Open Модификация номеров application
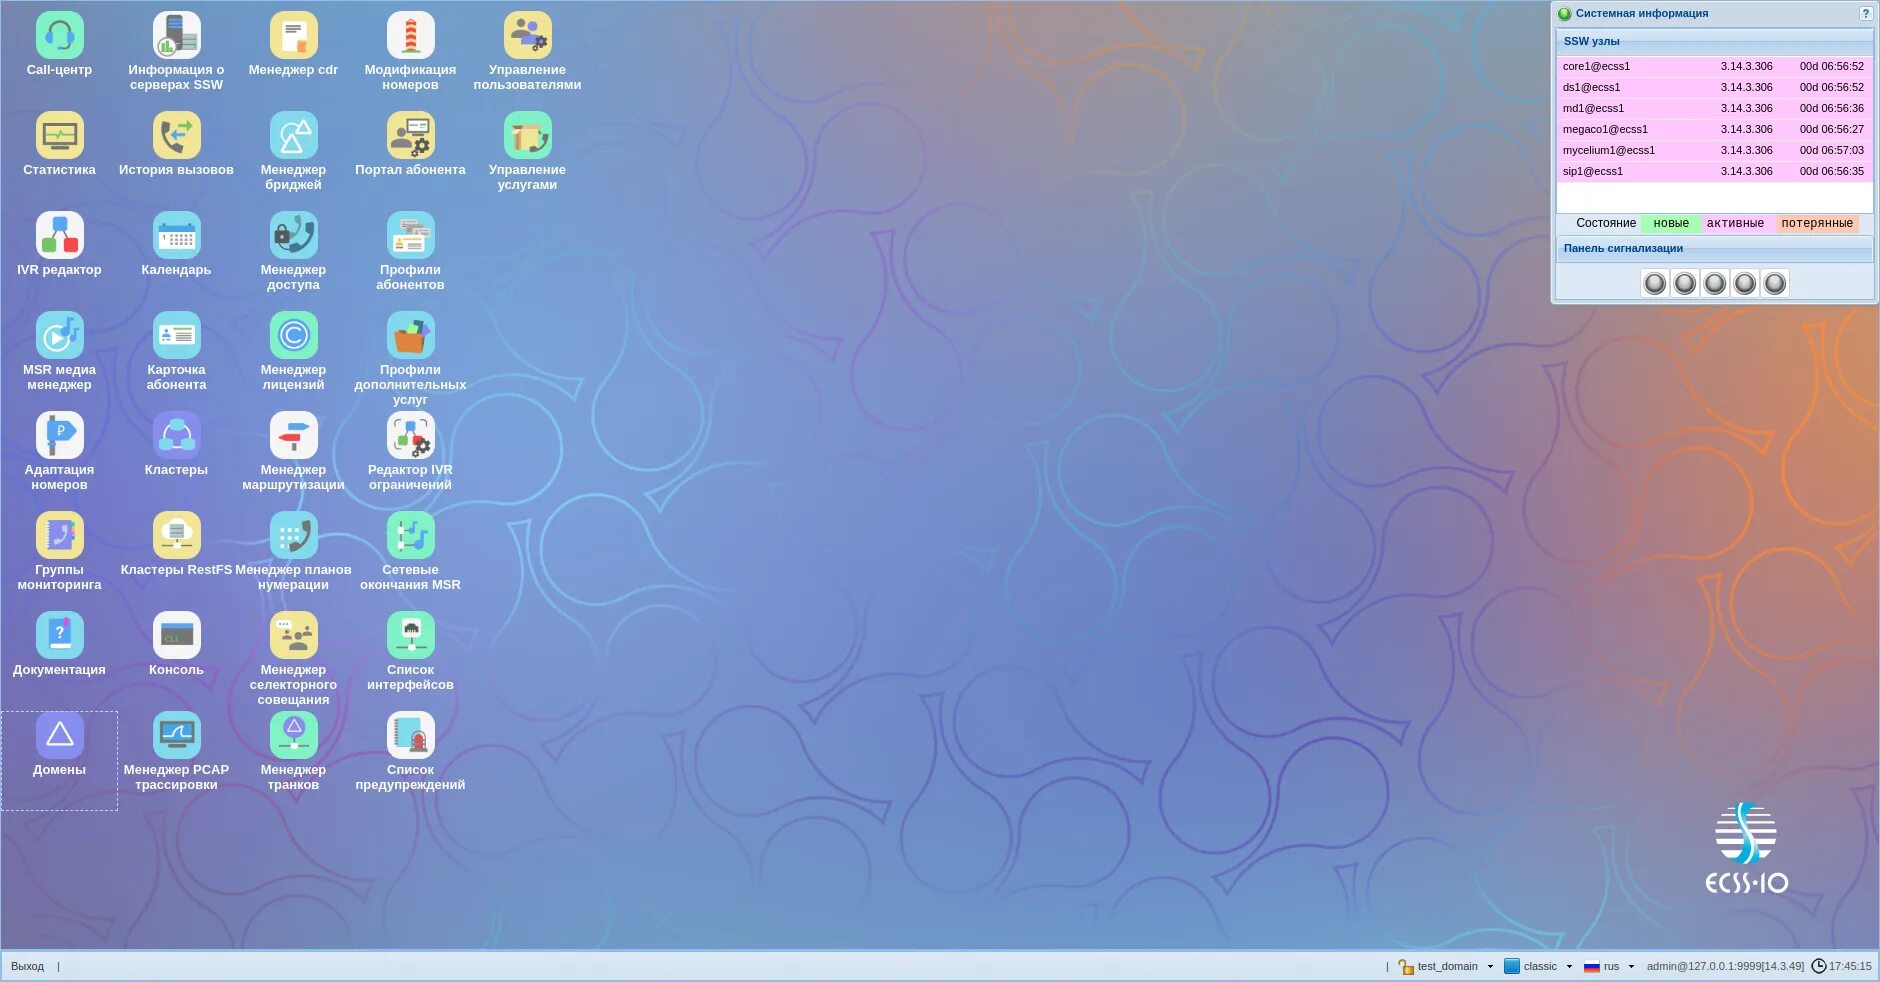Screen dimensions: 1880x982 (410, 36)
